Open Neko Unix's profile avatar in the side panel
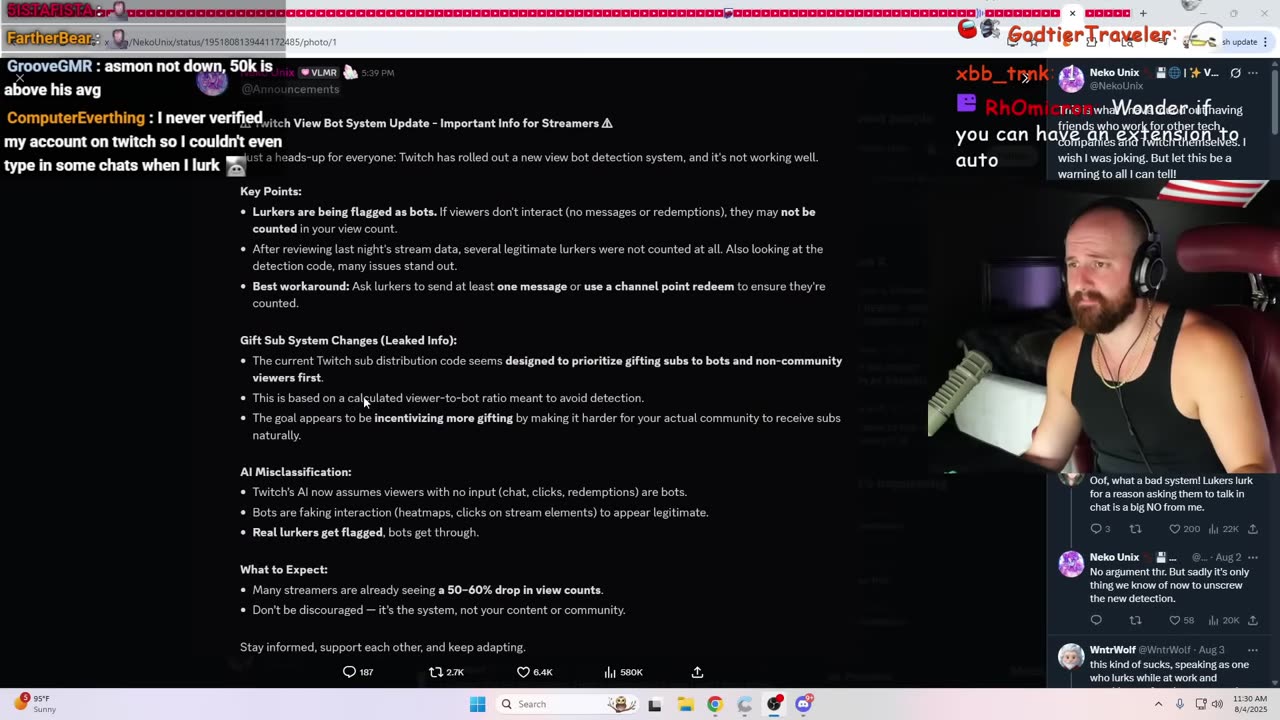This screenshot has height=720, width=1280. [x=1071, y=79]
